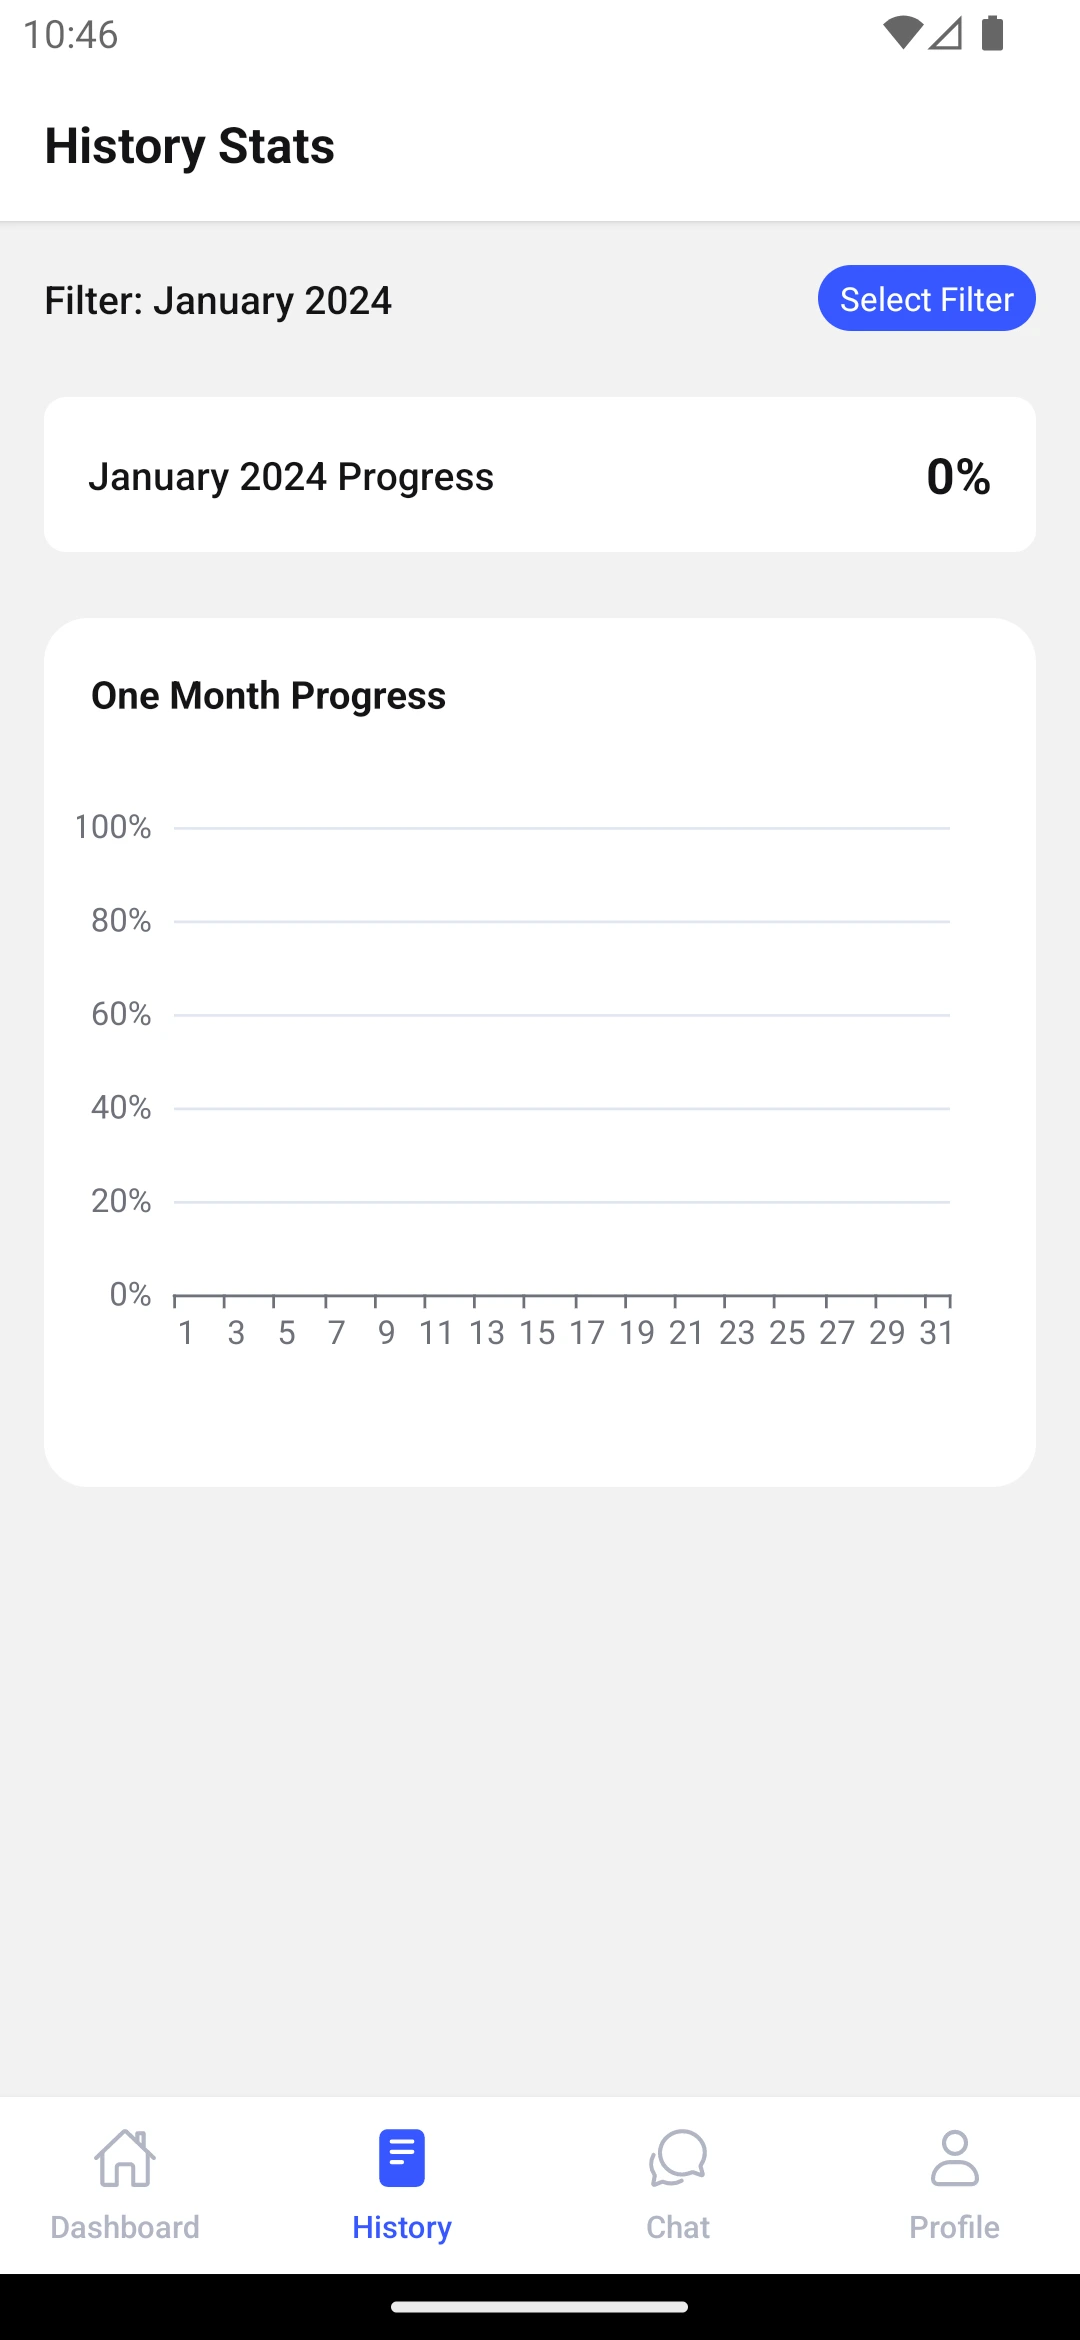The height and width of the screenshot is (2340, 1080).
Task: Tap the cellular signal icon
Action: tap(945, 33)
